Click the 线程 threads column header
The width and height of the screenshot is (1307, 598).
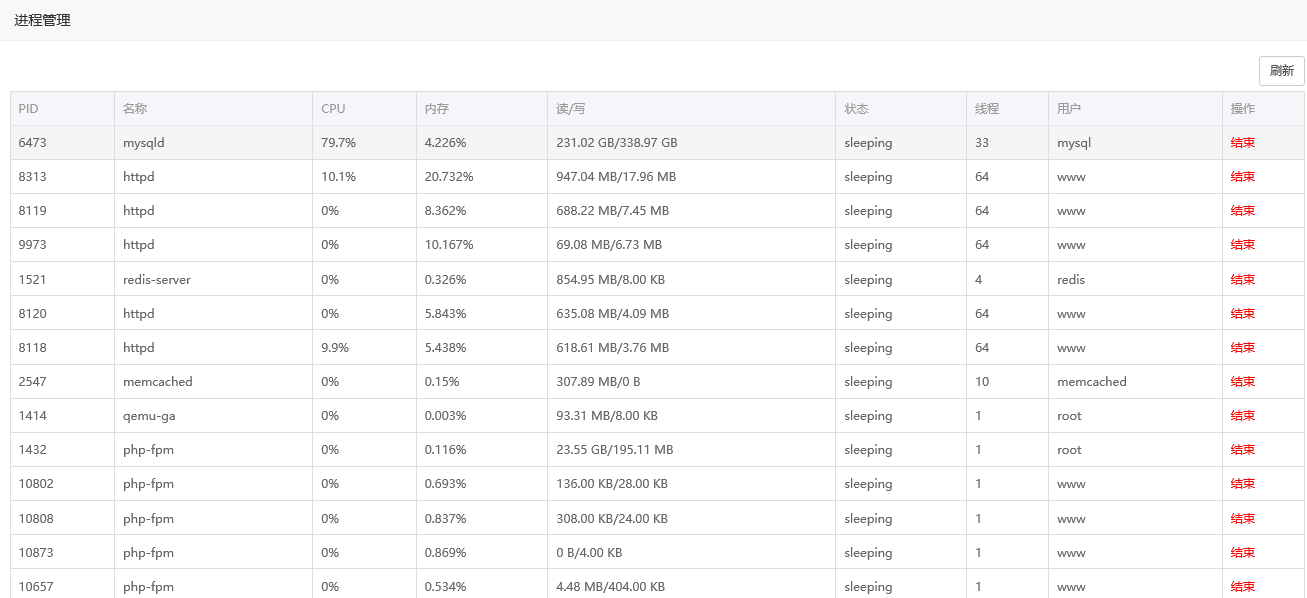coord(987,109)
